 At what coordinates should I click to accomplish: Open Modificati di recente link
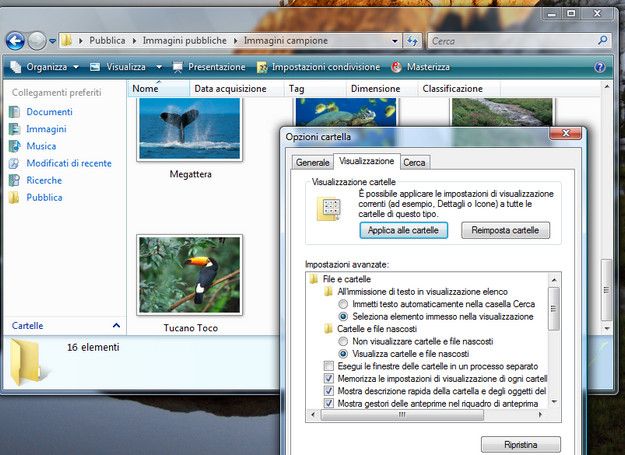click(69, 163)
